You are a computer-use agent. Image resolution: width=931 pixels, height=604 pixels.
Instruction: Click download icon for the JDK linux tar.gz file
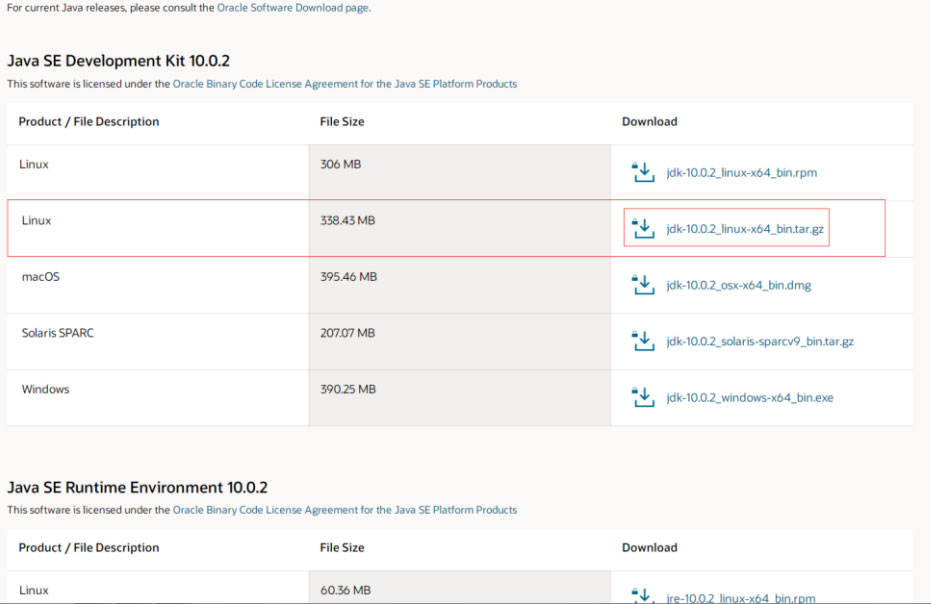coord(642,229)
